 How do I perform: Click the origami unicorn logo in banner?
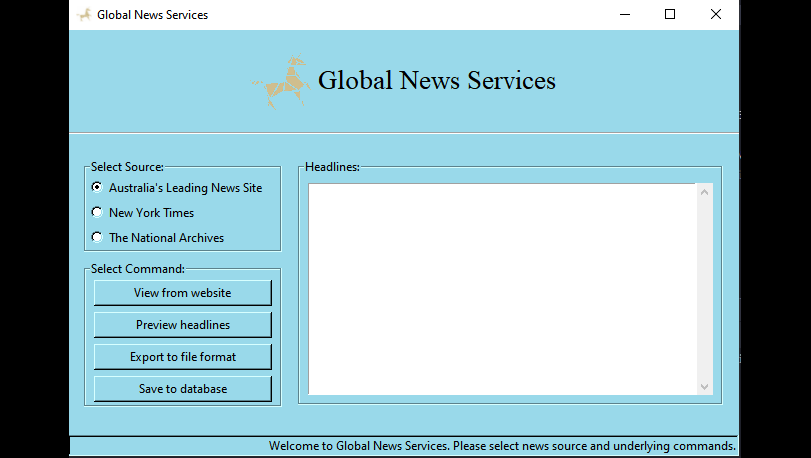point(281,81)
